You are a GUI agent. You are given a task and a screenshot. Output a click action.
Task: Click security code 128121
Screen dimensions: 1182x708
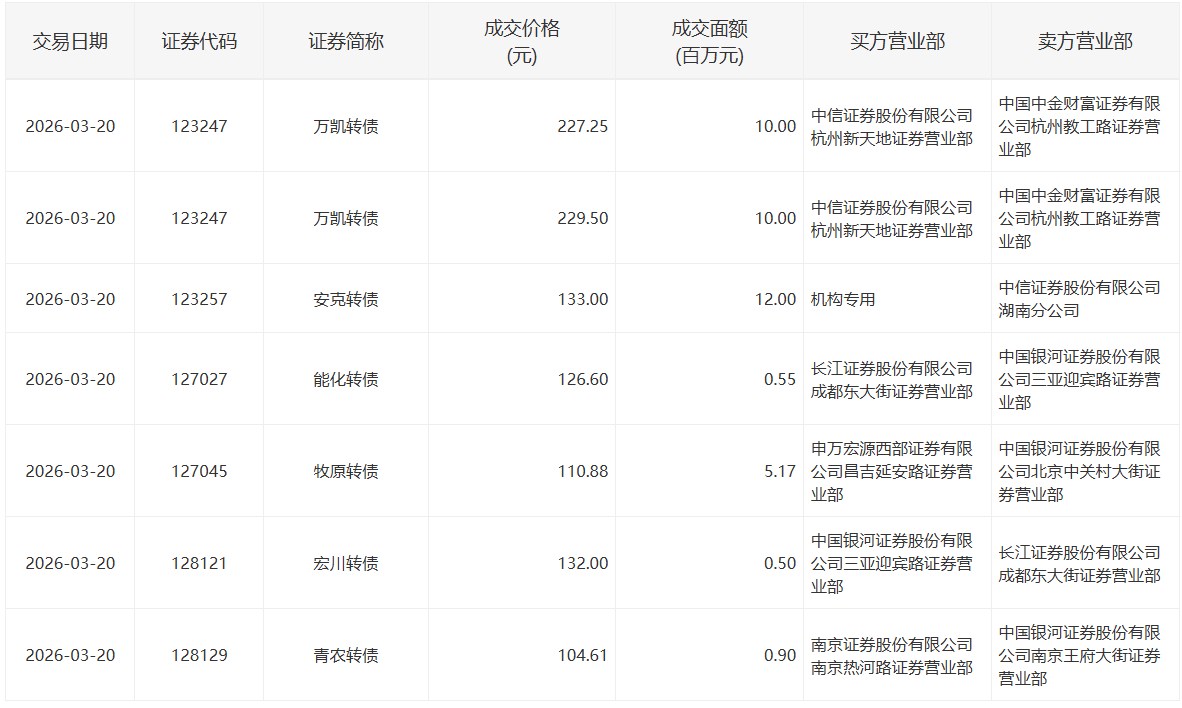coord(199,563)
